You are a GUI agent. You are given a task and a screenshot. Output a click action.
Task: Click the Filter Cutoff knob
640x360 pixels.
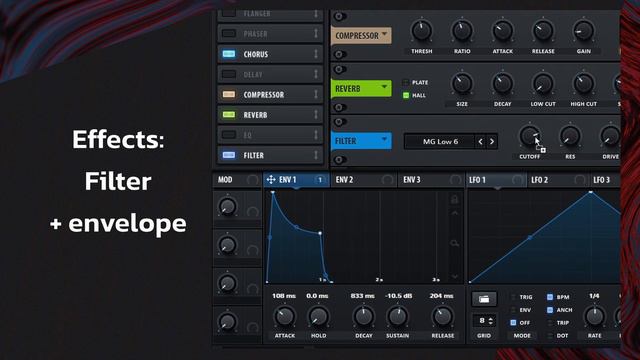click(530, 136)
